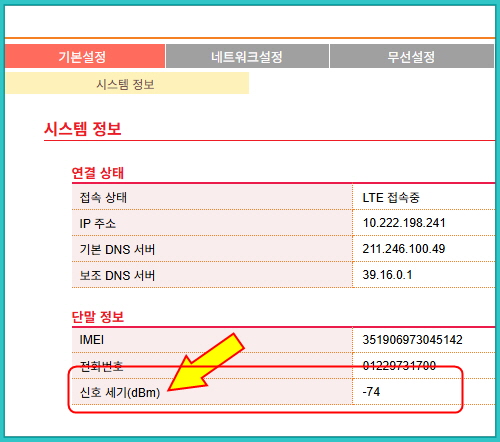Screen dimensions: 500x442
Task: Select the 접속 상태 row label
Action: (103, 198)
